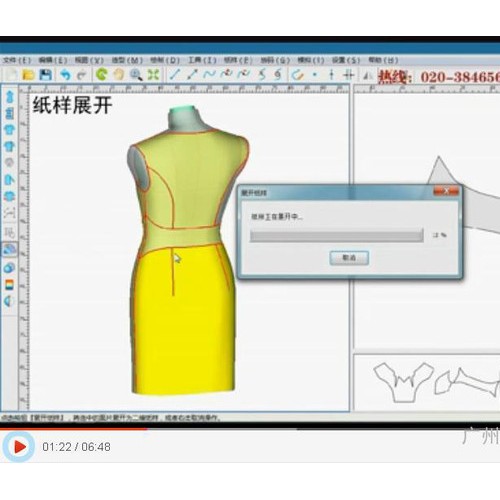Viewport: 500px width, 500px height.
Task: Open the 绘制(D) draw menu
Action: pyautogui.click(x=165, y=60)
